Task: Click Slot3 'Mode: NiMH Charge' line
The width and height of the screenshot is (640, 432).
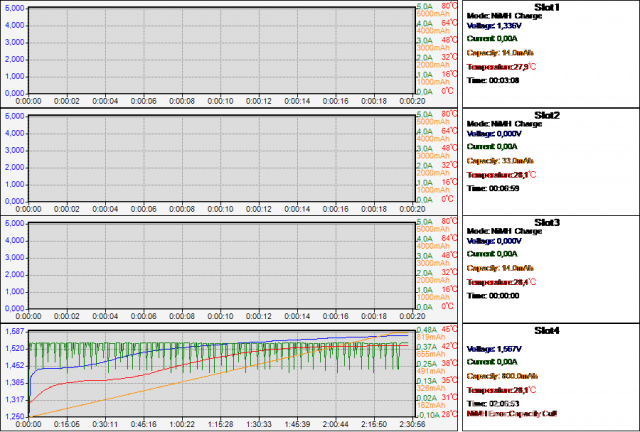Action: click(504, 231)
